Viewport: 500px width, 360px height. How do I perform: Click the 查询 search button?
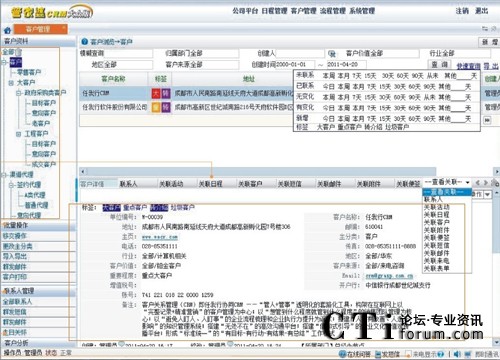[439, 64]
